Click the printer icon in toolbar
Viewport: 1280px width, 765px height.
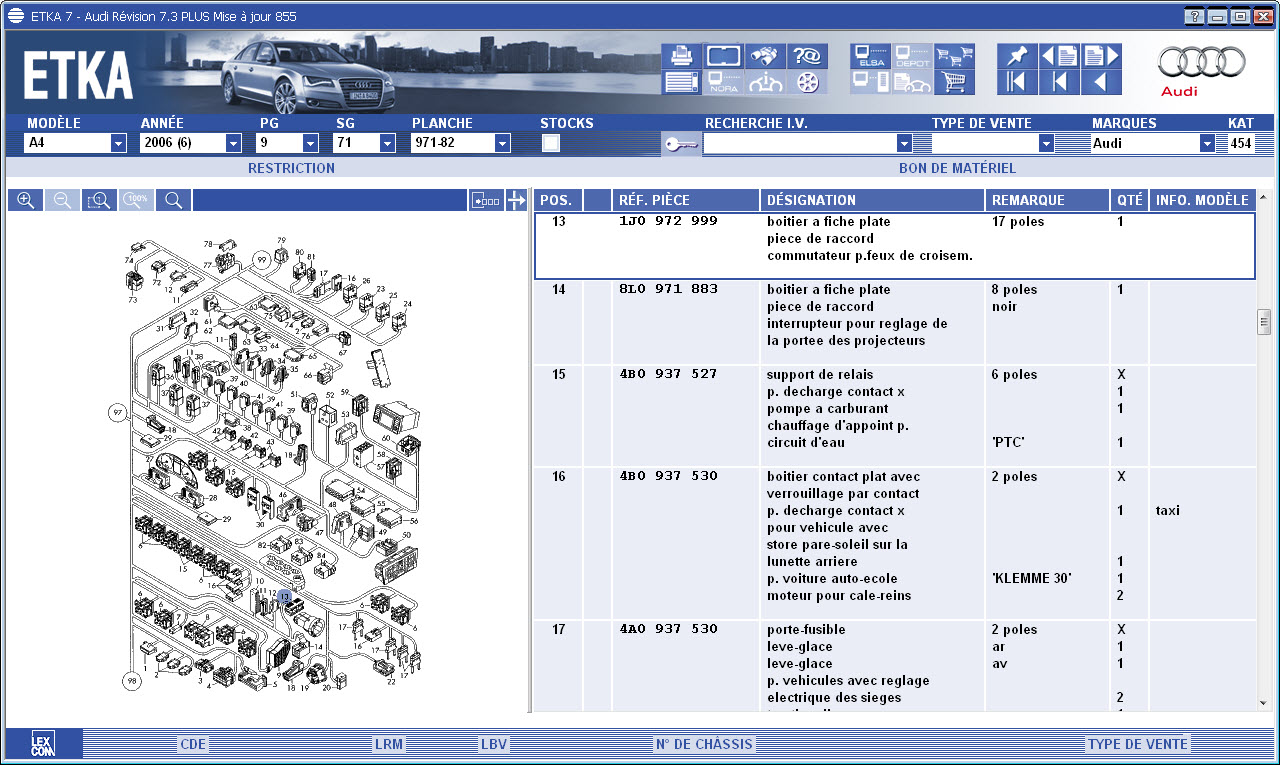681,56
